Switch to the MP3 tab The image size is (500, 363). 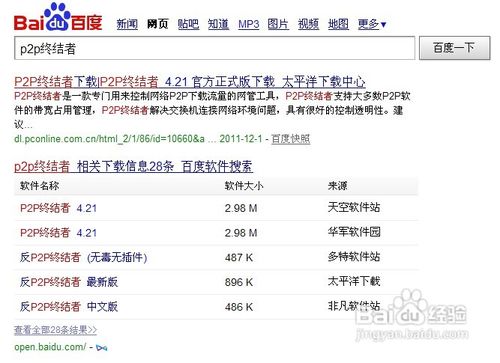point(249,24)
